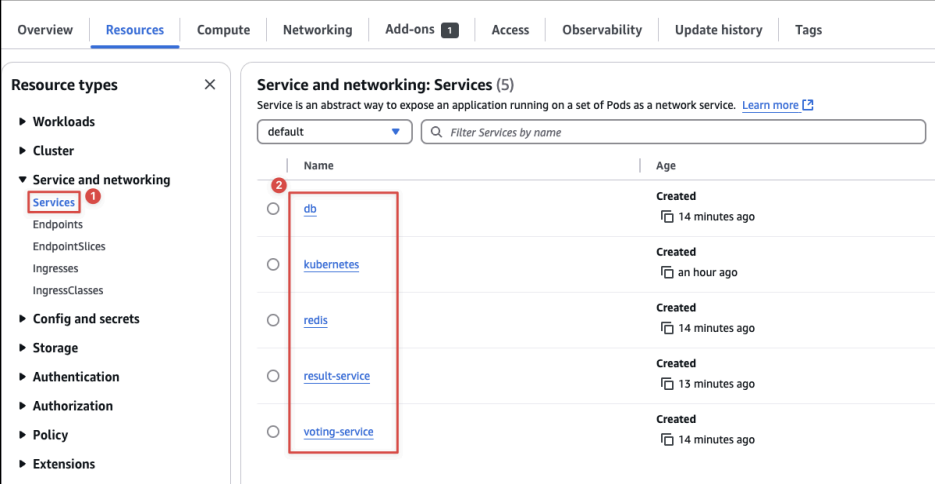Expand the Policy resource type
Screen dimensions: 935x484
point(23,435)
